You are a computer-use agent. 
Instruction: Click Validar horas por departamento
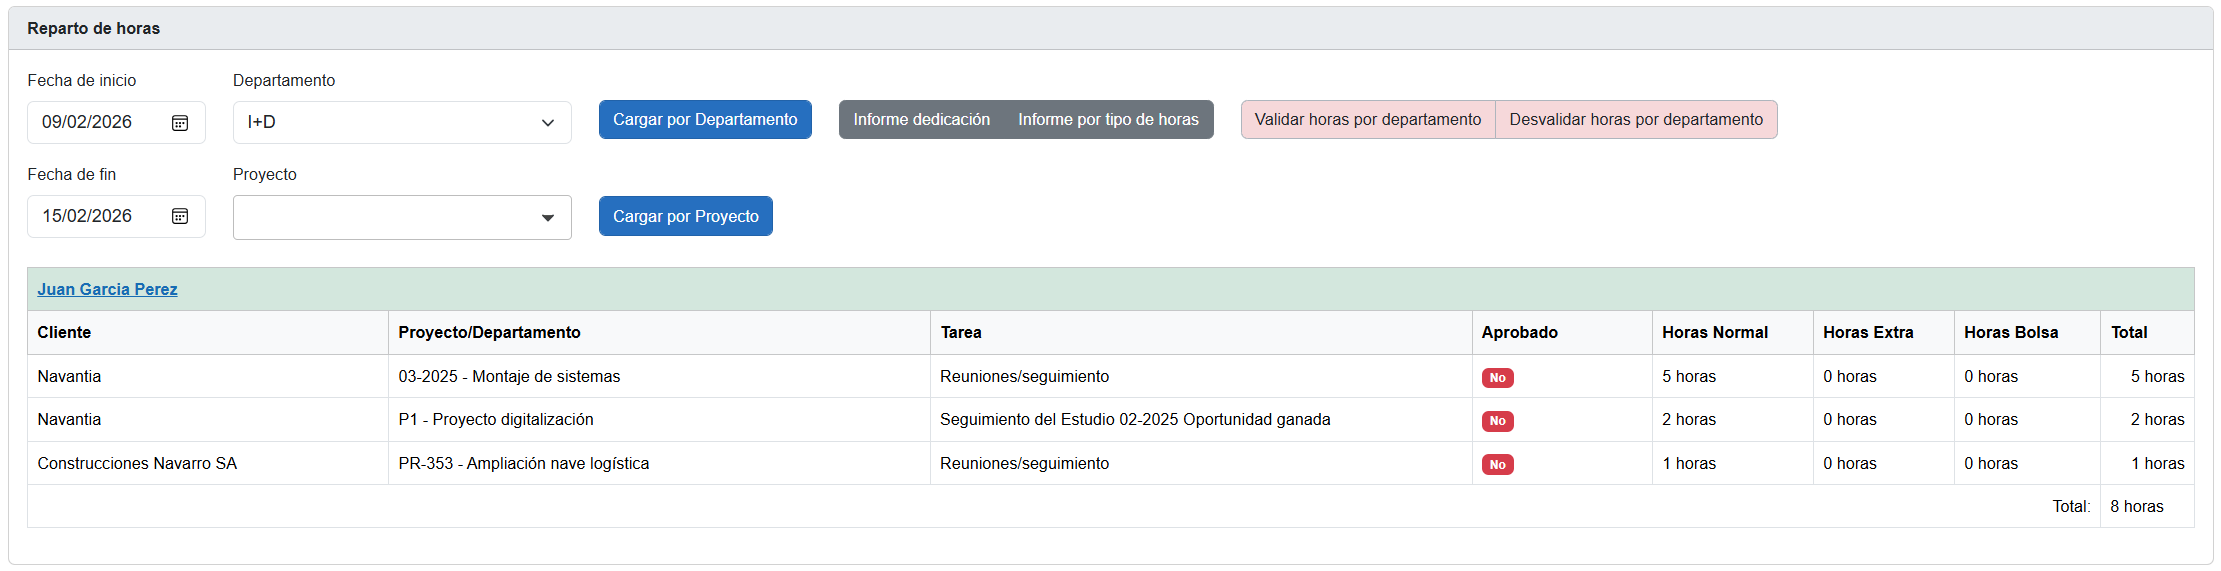click(1367, 120)
